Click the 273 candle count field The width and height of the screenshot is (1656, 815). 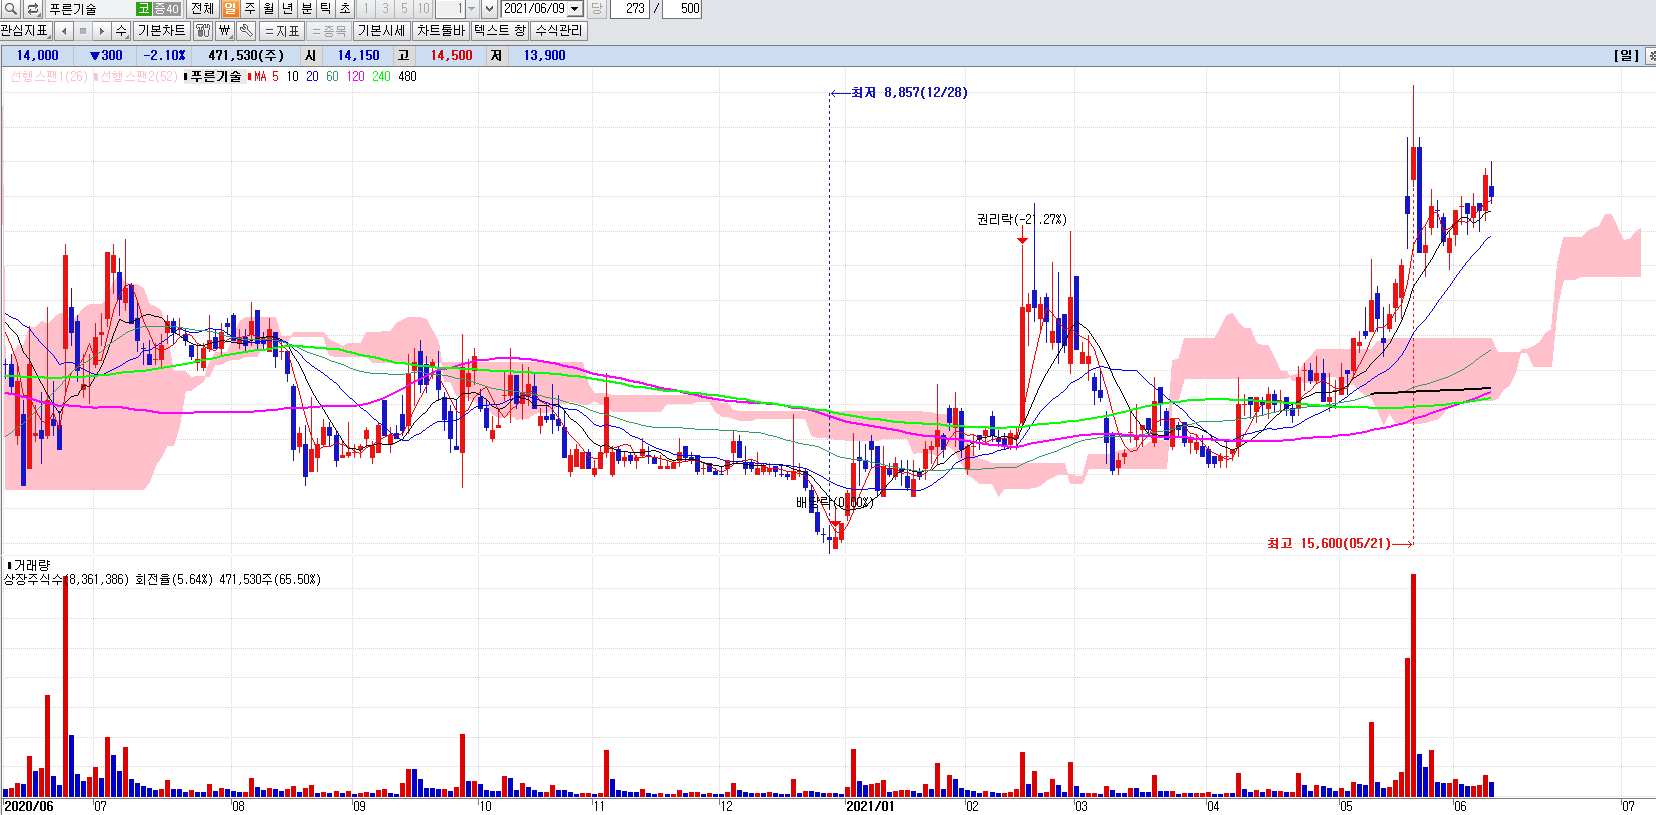click(x=630, y=9)
